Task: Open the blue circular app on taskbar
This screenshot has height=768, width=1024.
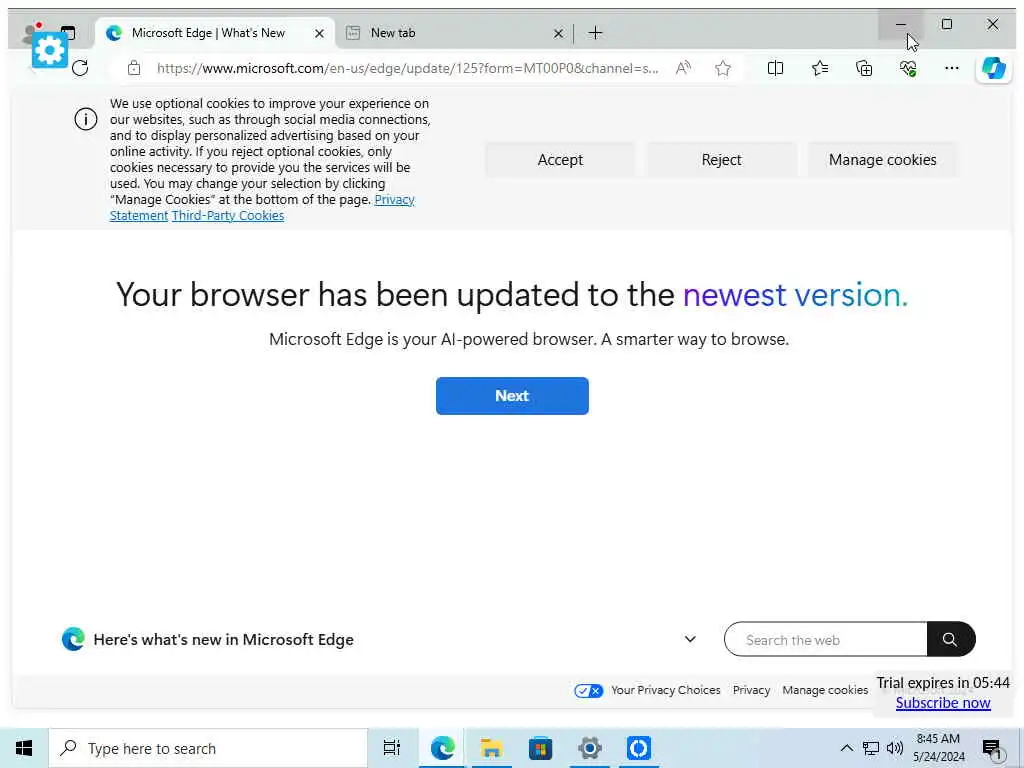Action: (638, 748)
